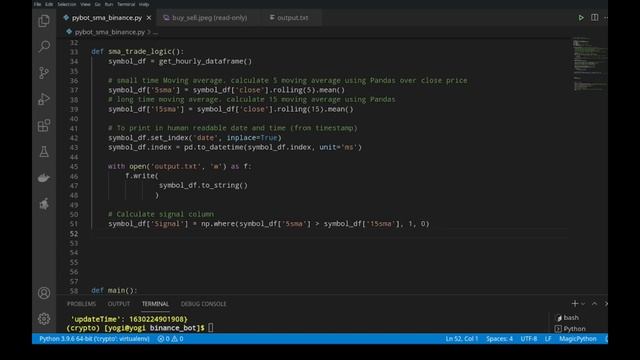Open the Run menu
Screen dimensions: 640x360
pyautogui.click(x=109, y=4)
